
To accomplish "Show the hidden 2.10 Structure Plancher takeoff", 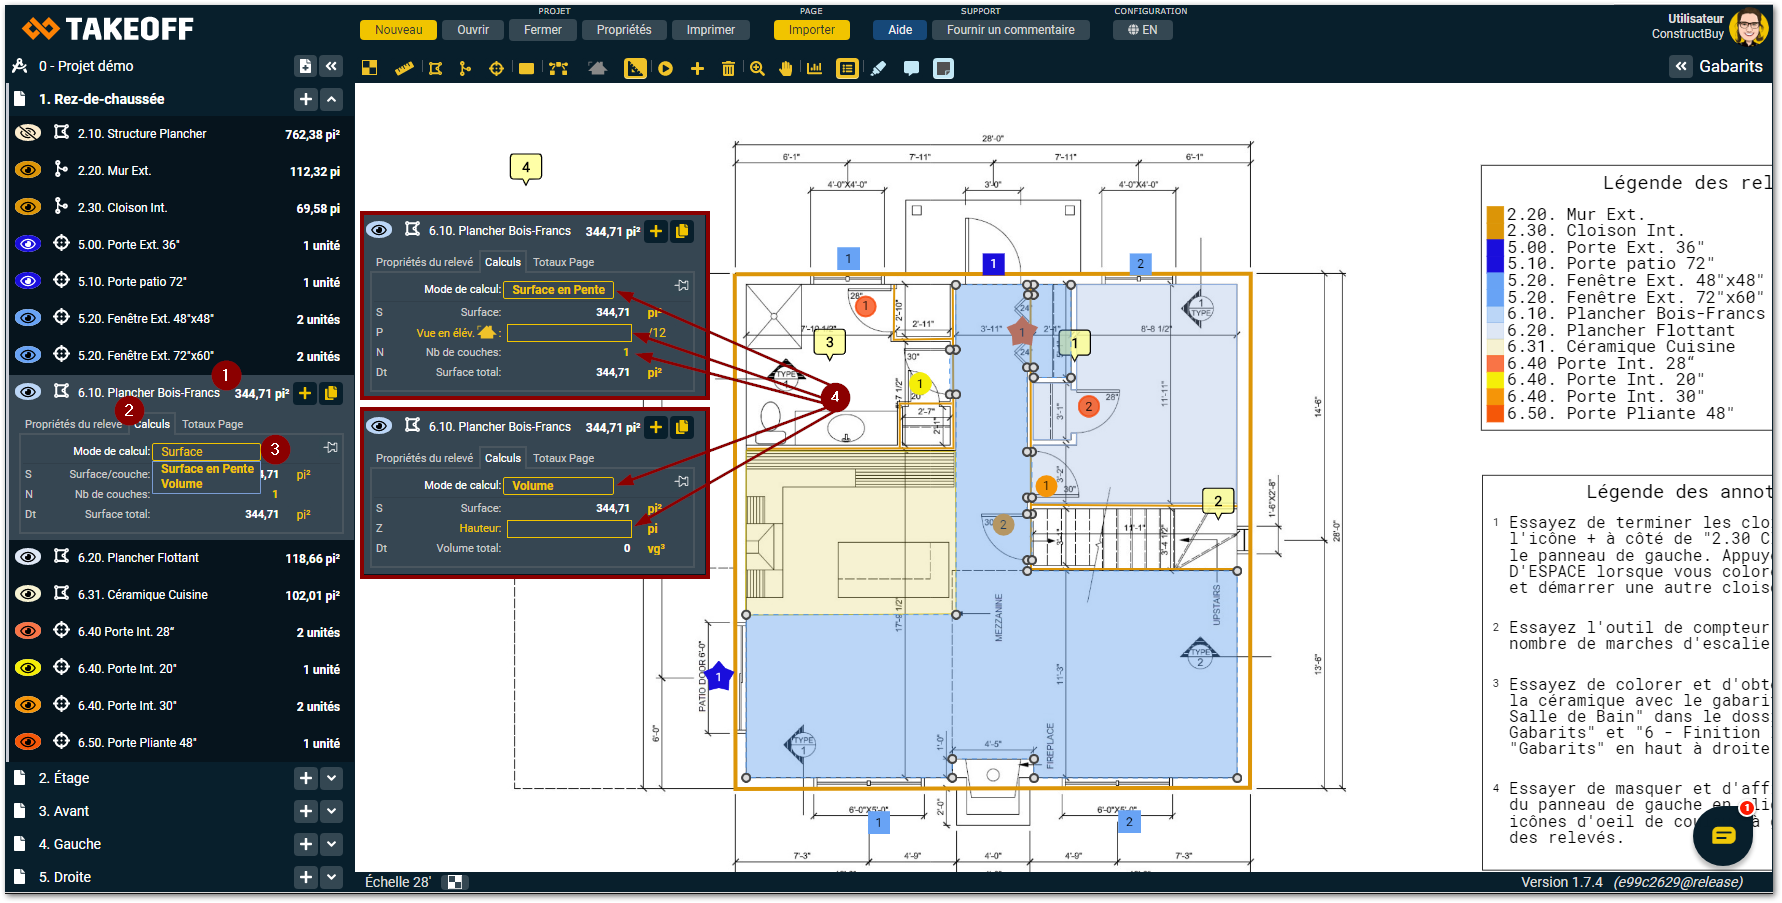I will click(x=28, y=133).
